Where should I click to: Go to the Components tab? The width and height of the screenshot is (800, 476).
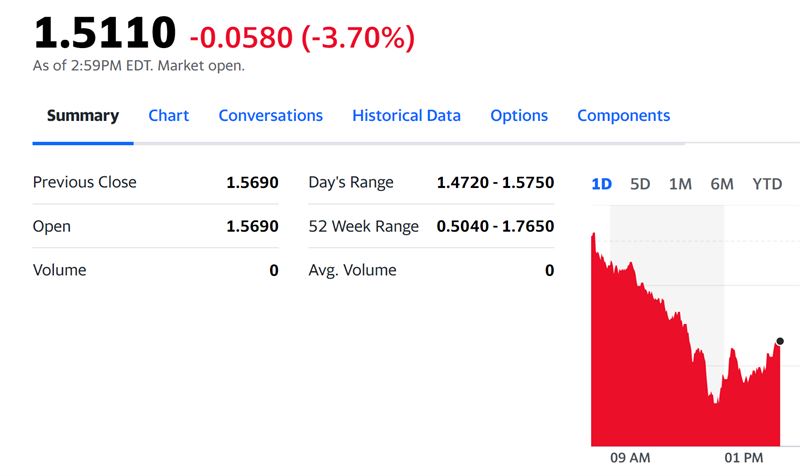click(x=623, y=116)
